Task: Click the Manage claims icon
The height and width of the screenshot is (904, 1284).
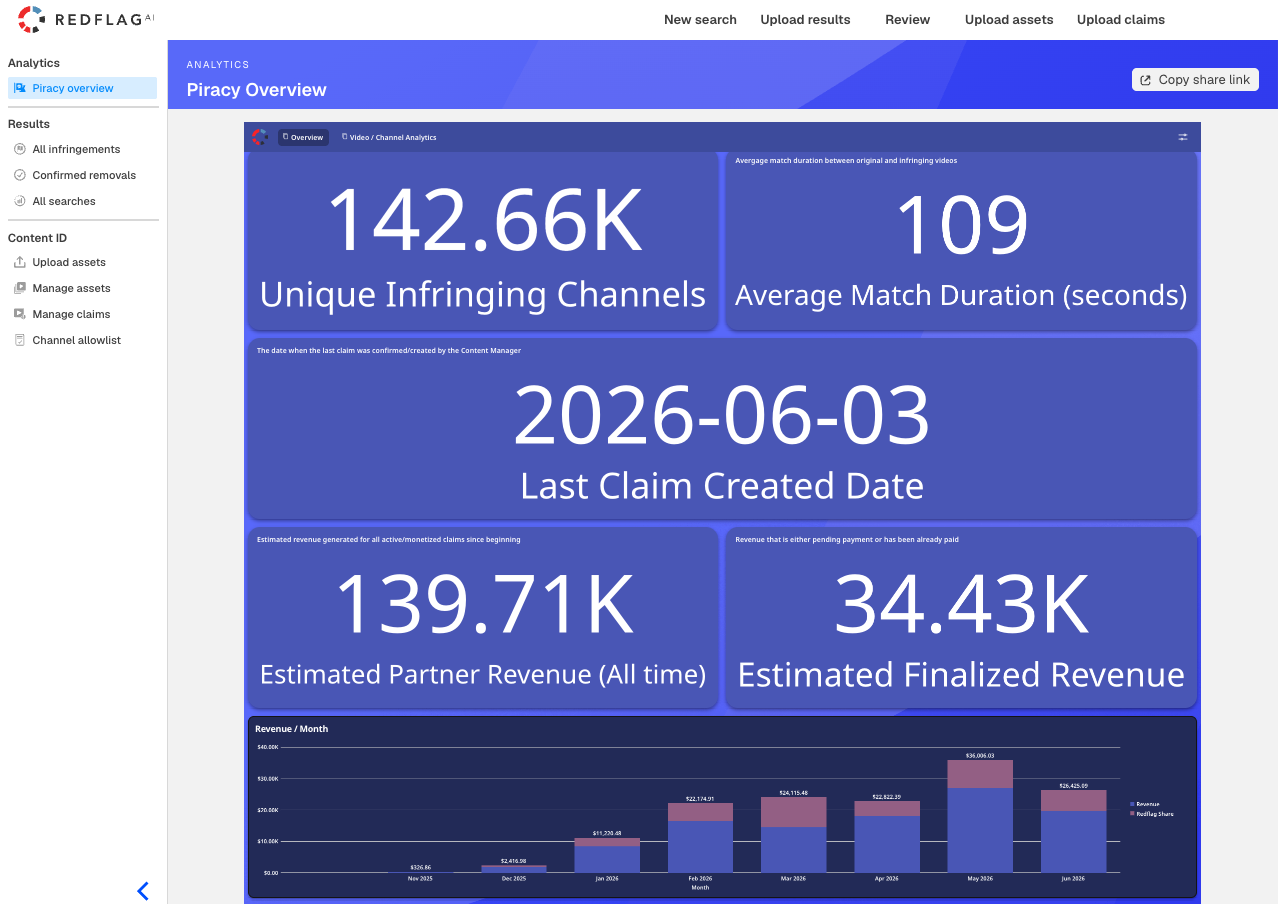Action: (20, 314)
